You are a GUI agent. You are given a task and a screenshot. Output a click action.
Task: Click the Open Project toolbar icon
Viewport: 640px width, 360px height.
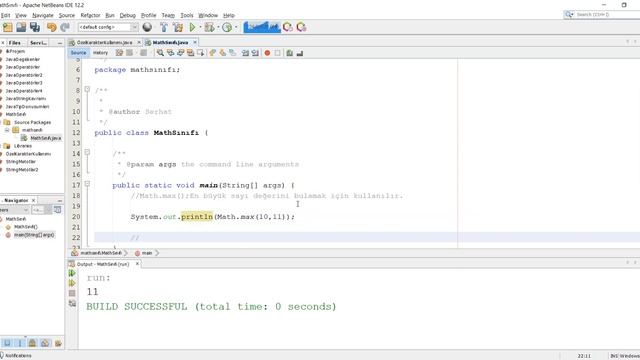click(21, 27)
